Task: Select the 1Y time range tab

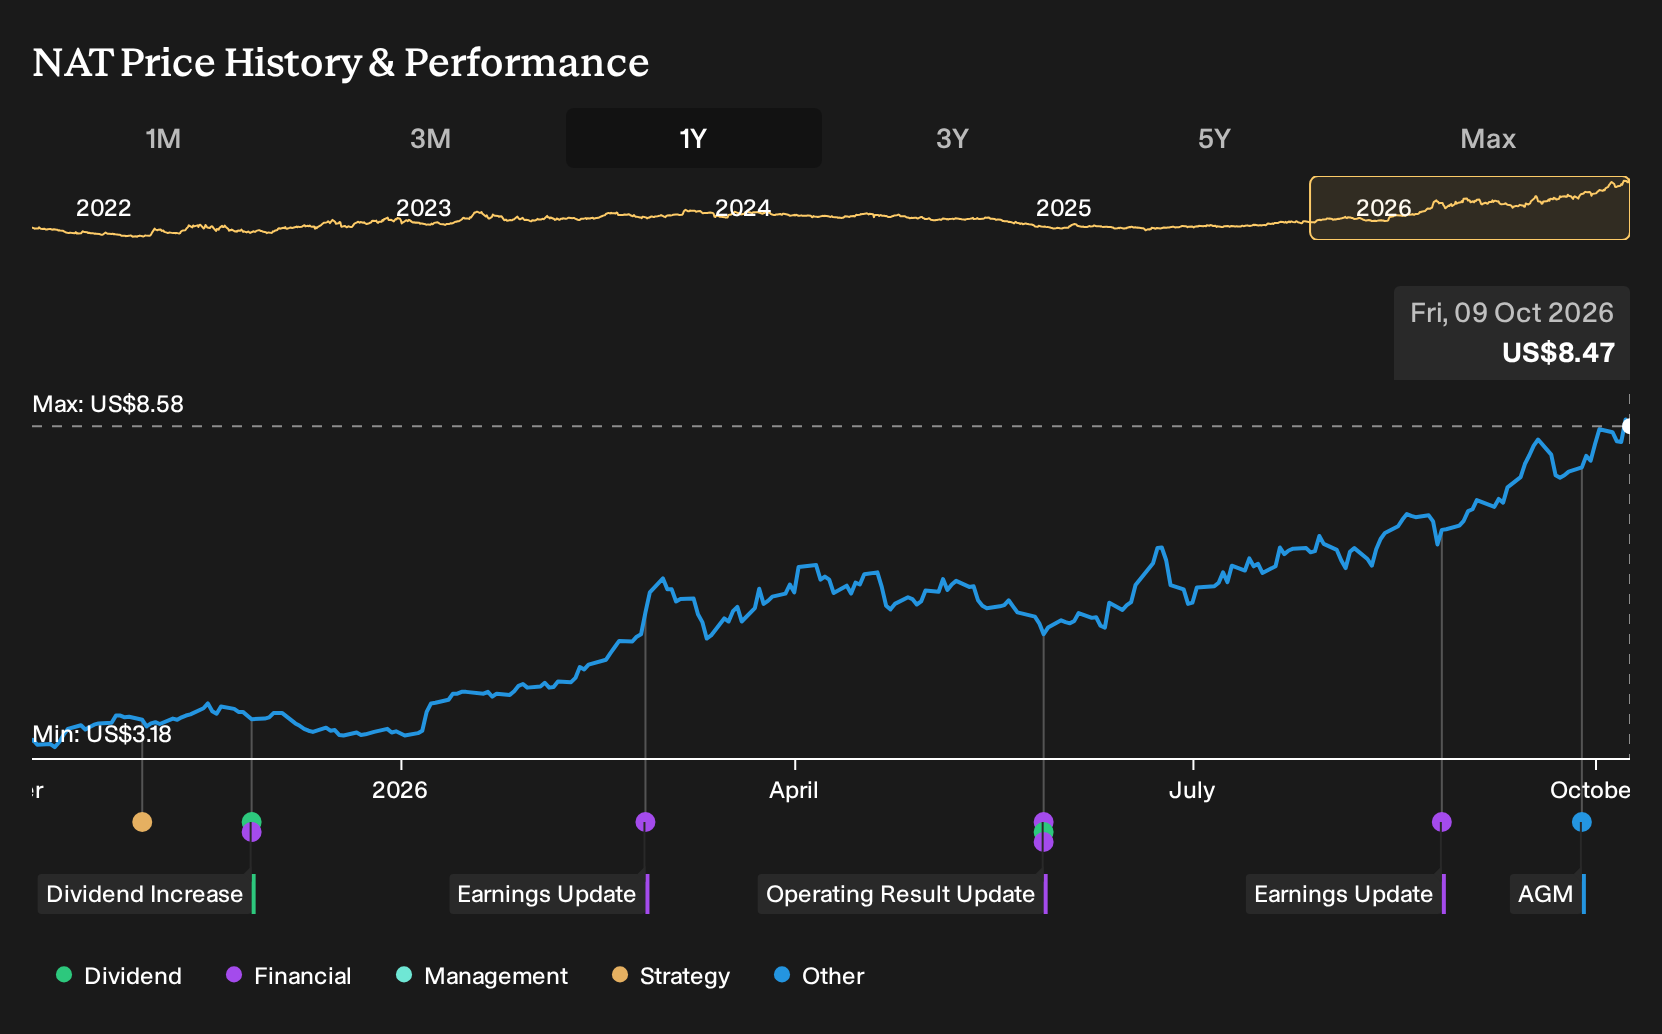Action: pos(694,138)
